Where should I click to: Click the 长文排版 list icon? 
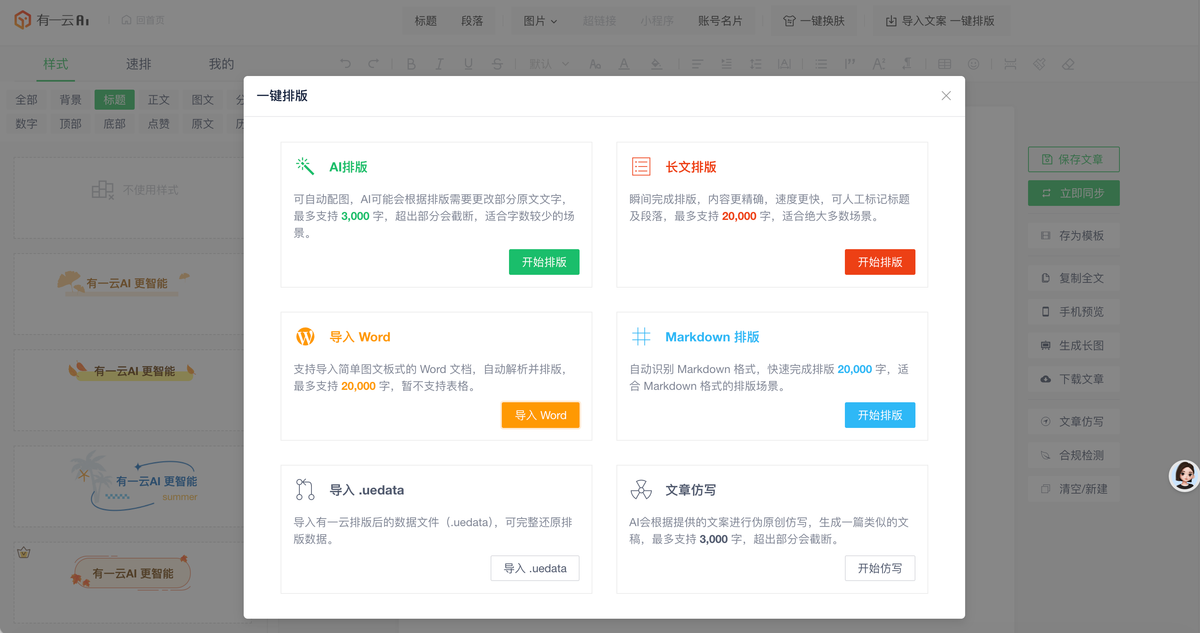click(641, 167)
